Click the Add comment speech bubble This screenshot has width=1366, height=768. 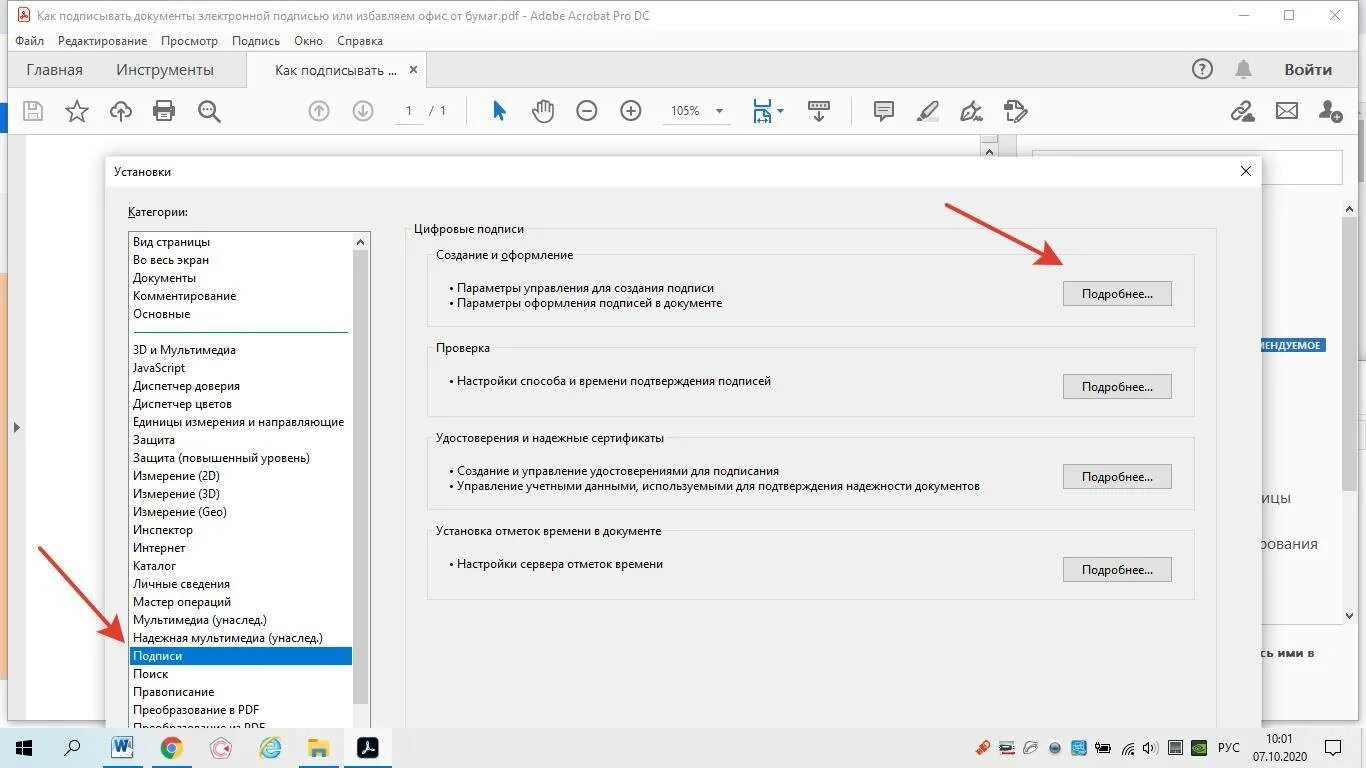(884, 111)
